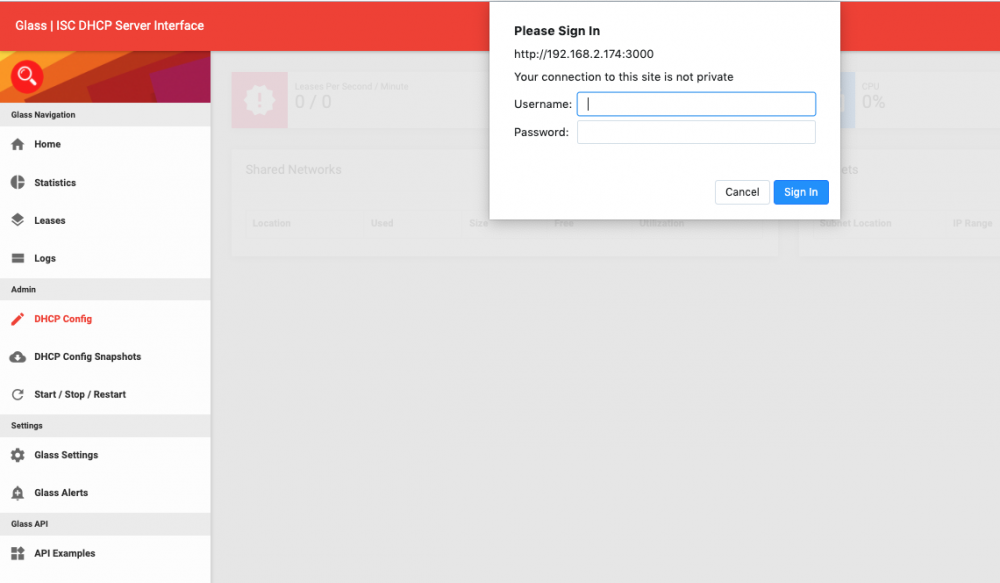1000x583 pixels.
Task: Click the leases-per-second alert badge icon
Action: click(260, 100)
